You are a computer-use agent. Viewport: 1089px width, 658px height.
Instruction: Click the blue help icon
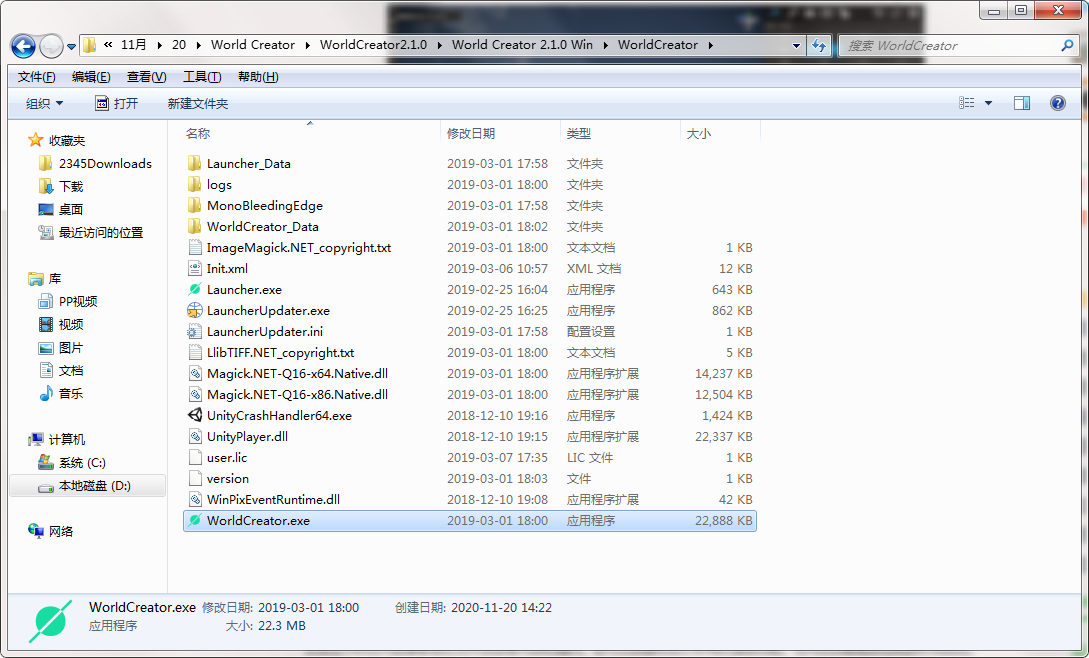pos(1058,104)
